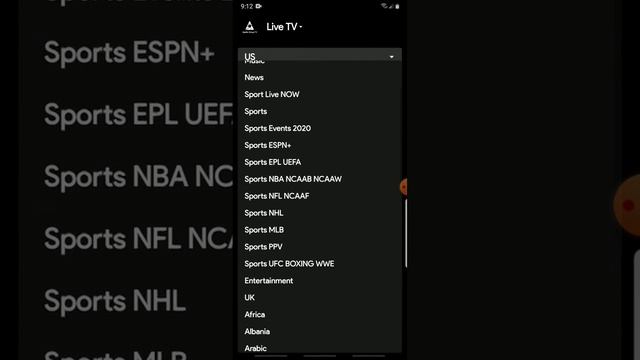This screenshot has height=360, width=640.
Task: Open the Live TV section dropdown
Action: point(284,27)
